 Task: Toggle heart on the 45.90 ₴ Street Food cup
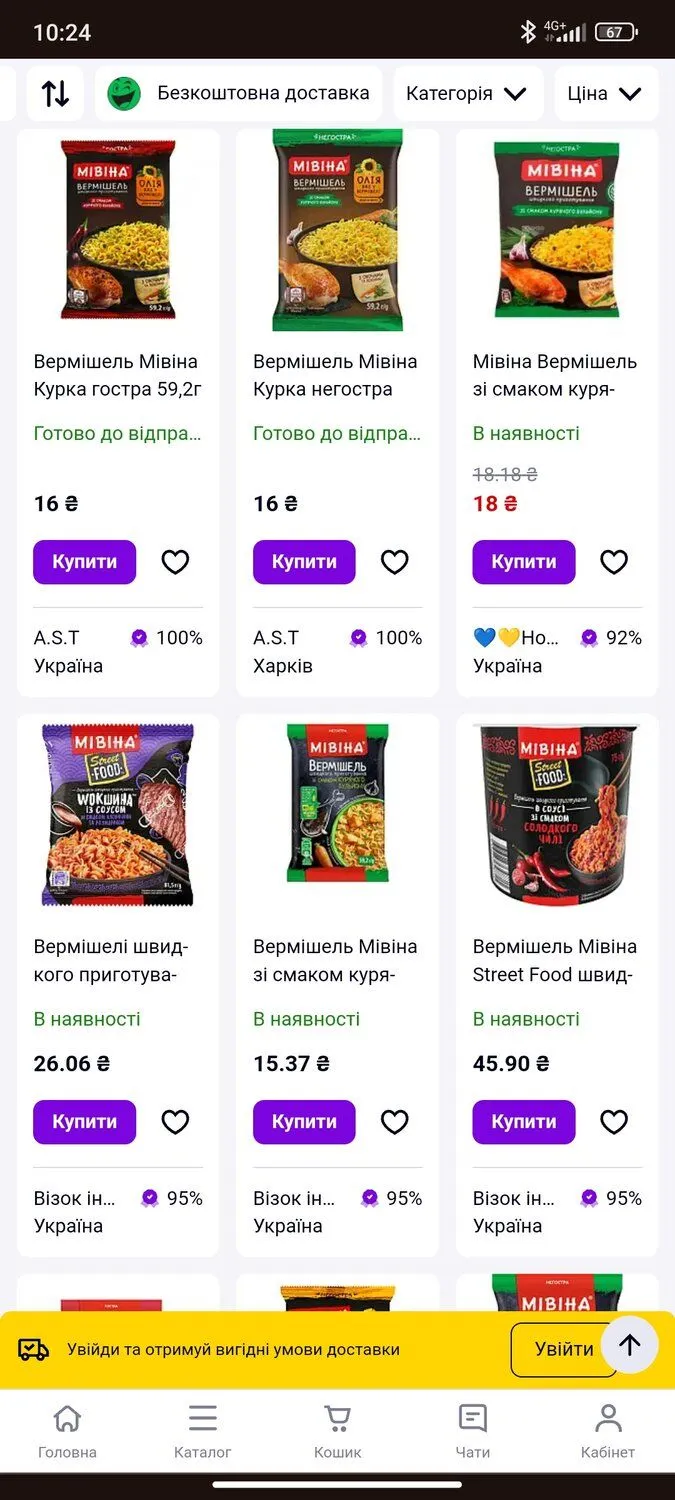point(614,1122)
